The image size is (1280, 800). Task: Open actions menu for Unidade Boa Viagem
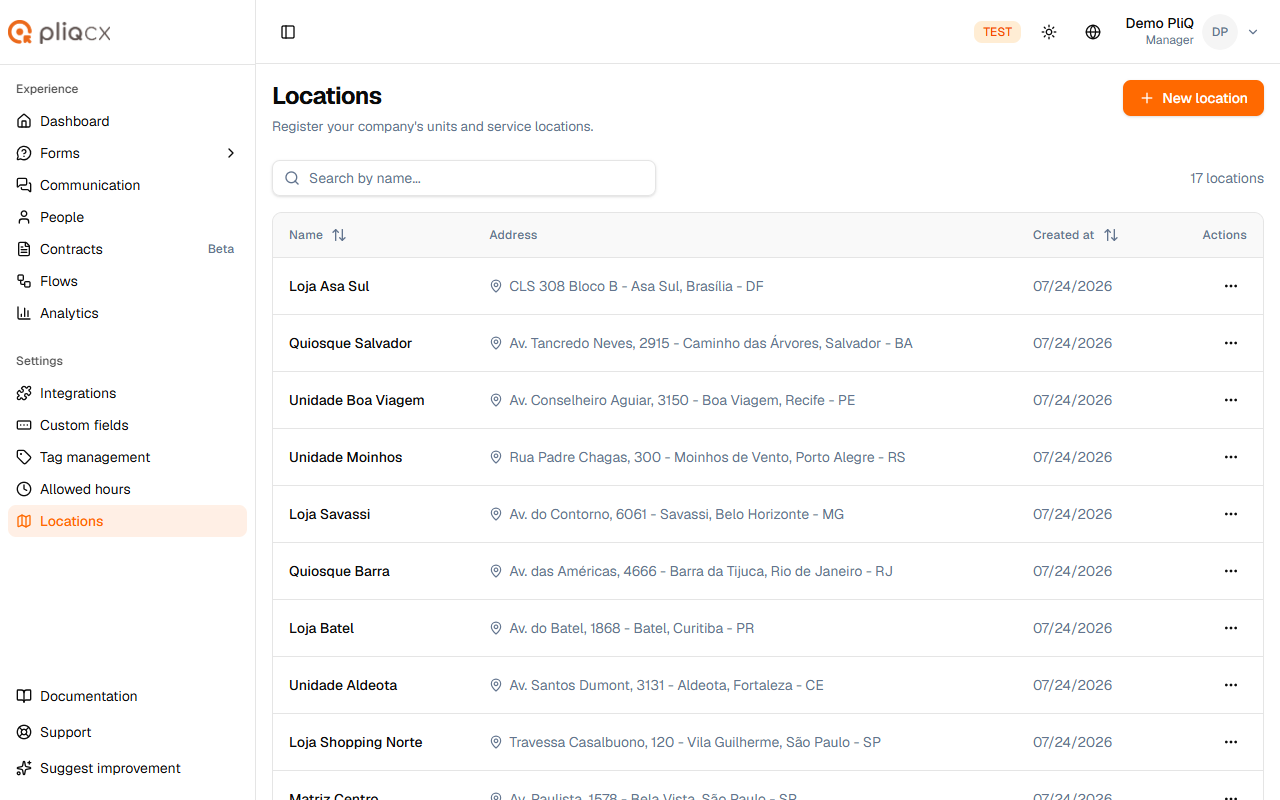(1231, 400)
